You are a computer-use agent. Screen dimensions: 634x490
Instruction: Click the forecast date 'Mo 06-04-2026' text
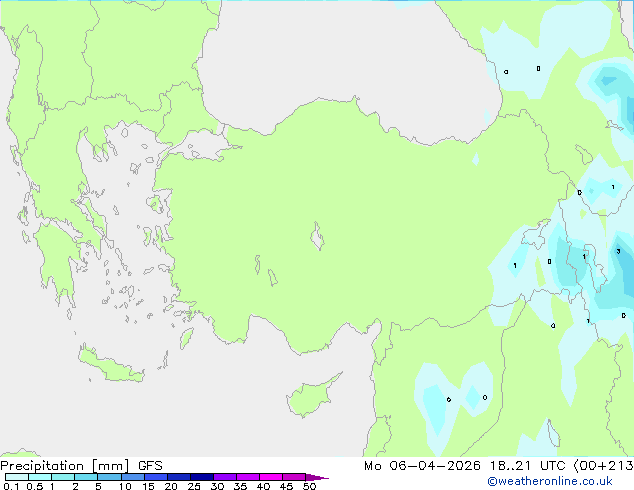(x=422, y=466)
